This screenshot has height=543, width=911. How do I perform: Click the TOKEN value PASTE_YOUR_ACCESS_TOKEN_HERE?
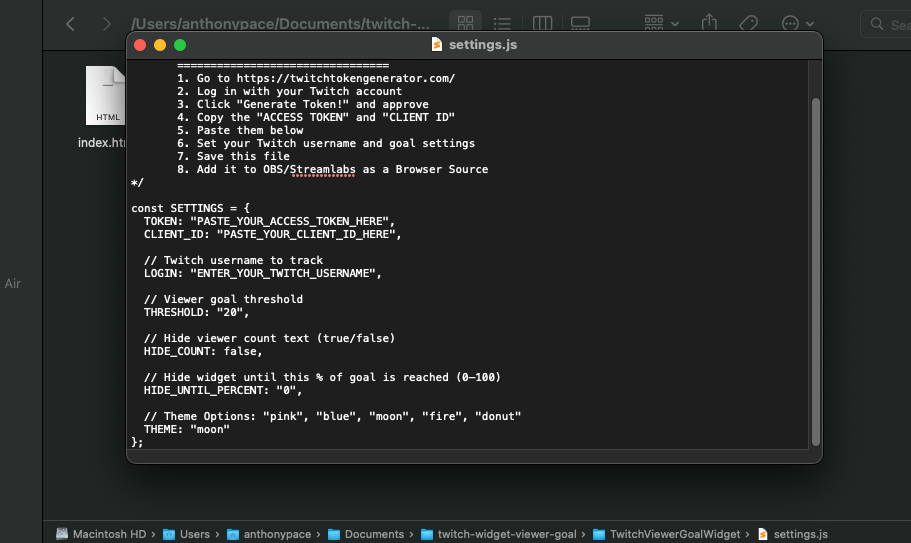click(x=289, y=221)
